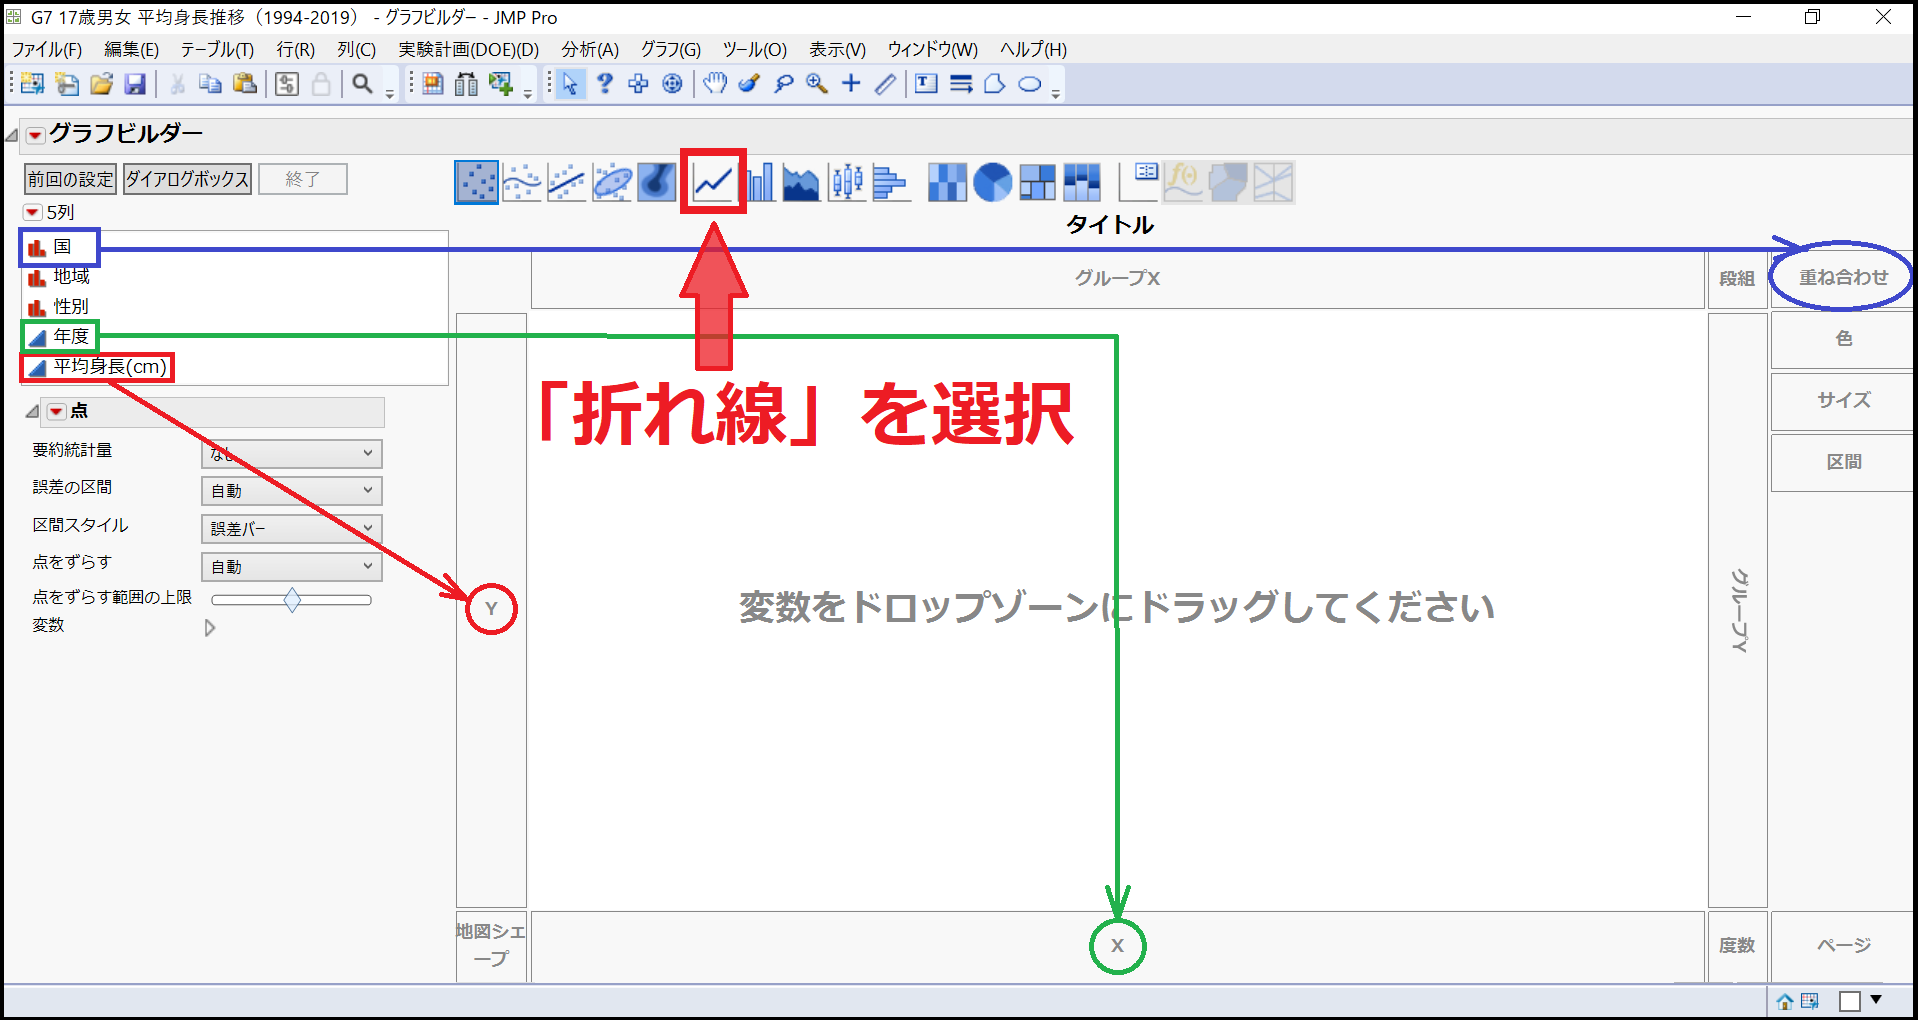1918x1020 pixels.
Task: Open the 要約統計量 dropdown
Action: (290, 453)
